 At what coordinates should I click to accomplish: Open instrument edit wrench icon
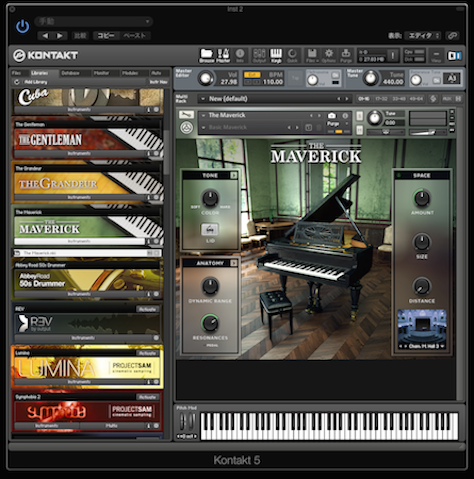click(186, 115)
